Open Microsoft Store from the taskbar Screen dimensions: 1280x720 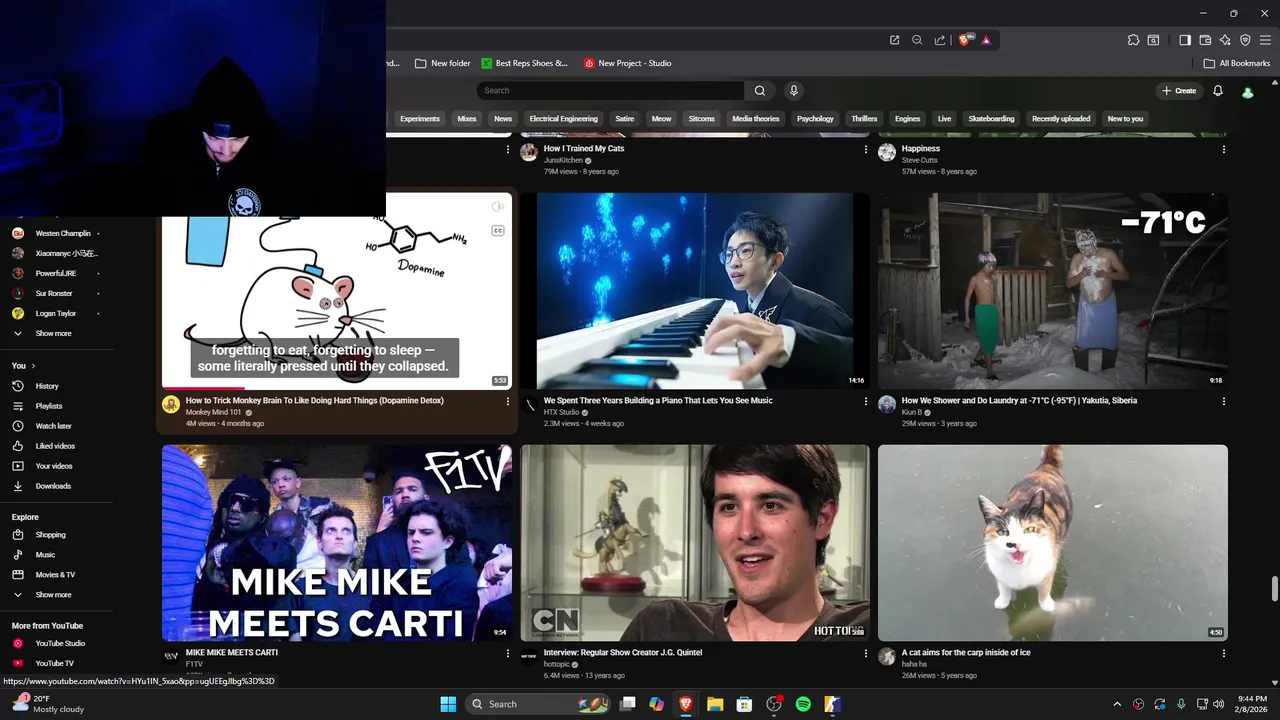[744, 704]
